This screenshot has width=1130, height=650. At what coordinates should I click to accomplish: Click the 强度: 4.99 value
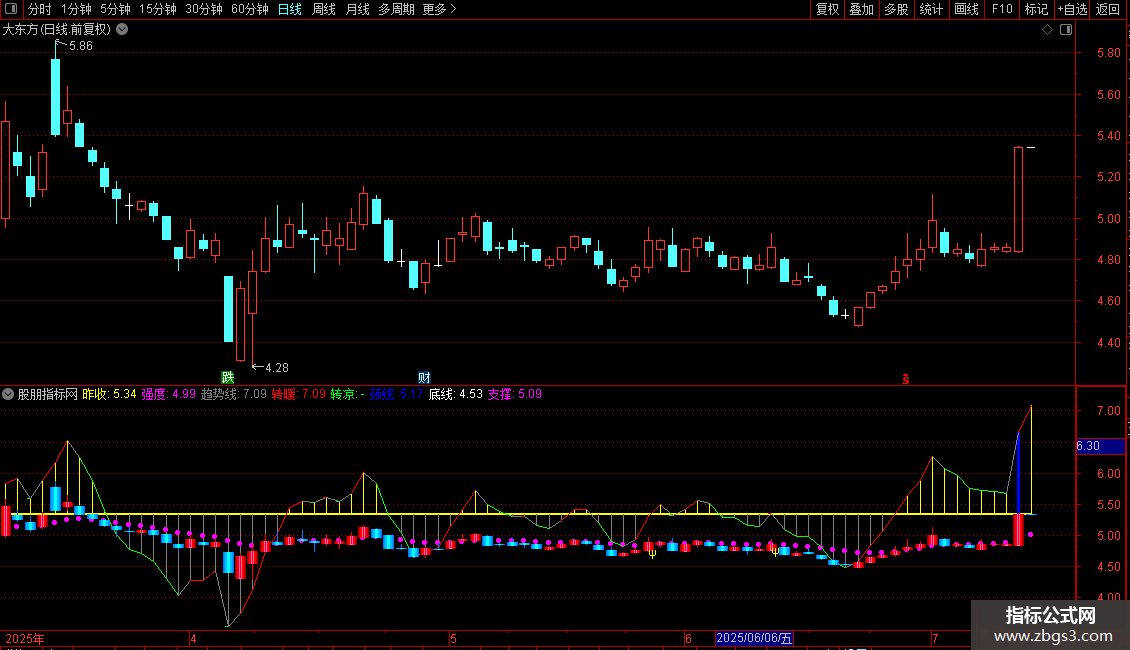click(x=169, y=394)
